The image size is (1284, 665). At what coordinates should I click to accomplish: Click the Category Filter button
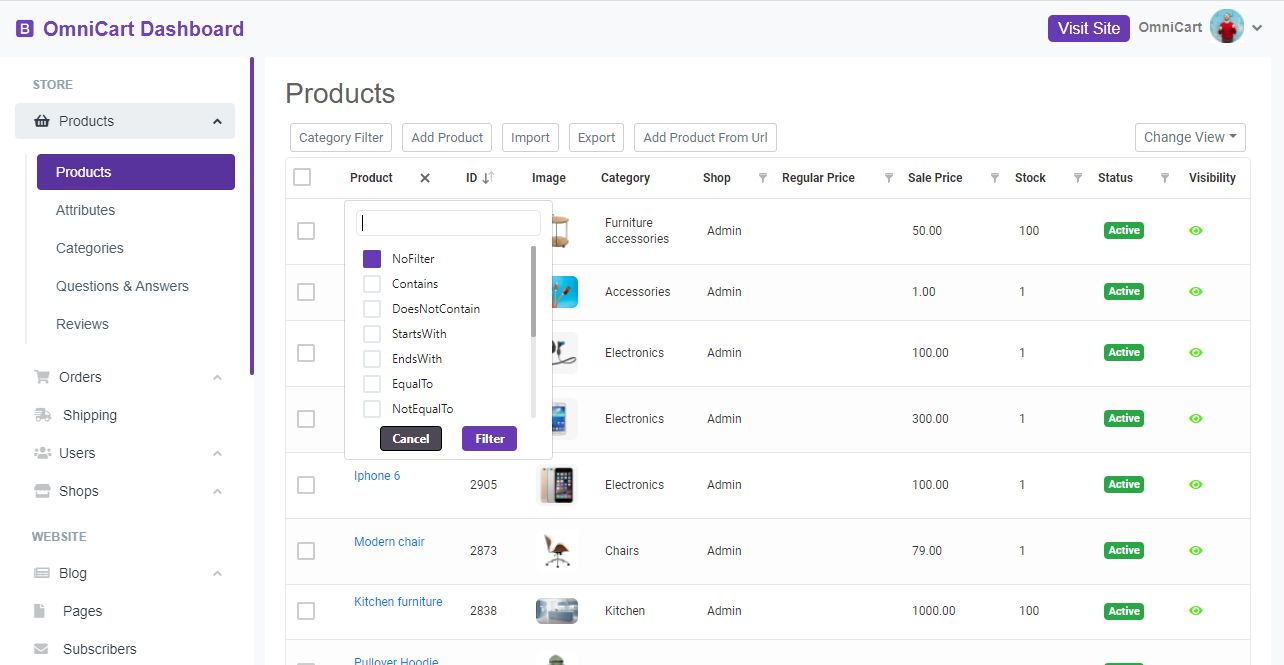click(341, 137)
